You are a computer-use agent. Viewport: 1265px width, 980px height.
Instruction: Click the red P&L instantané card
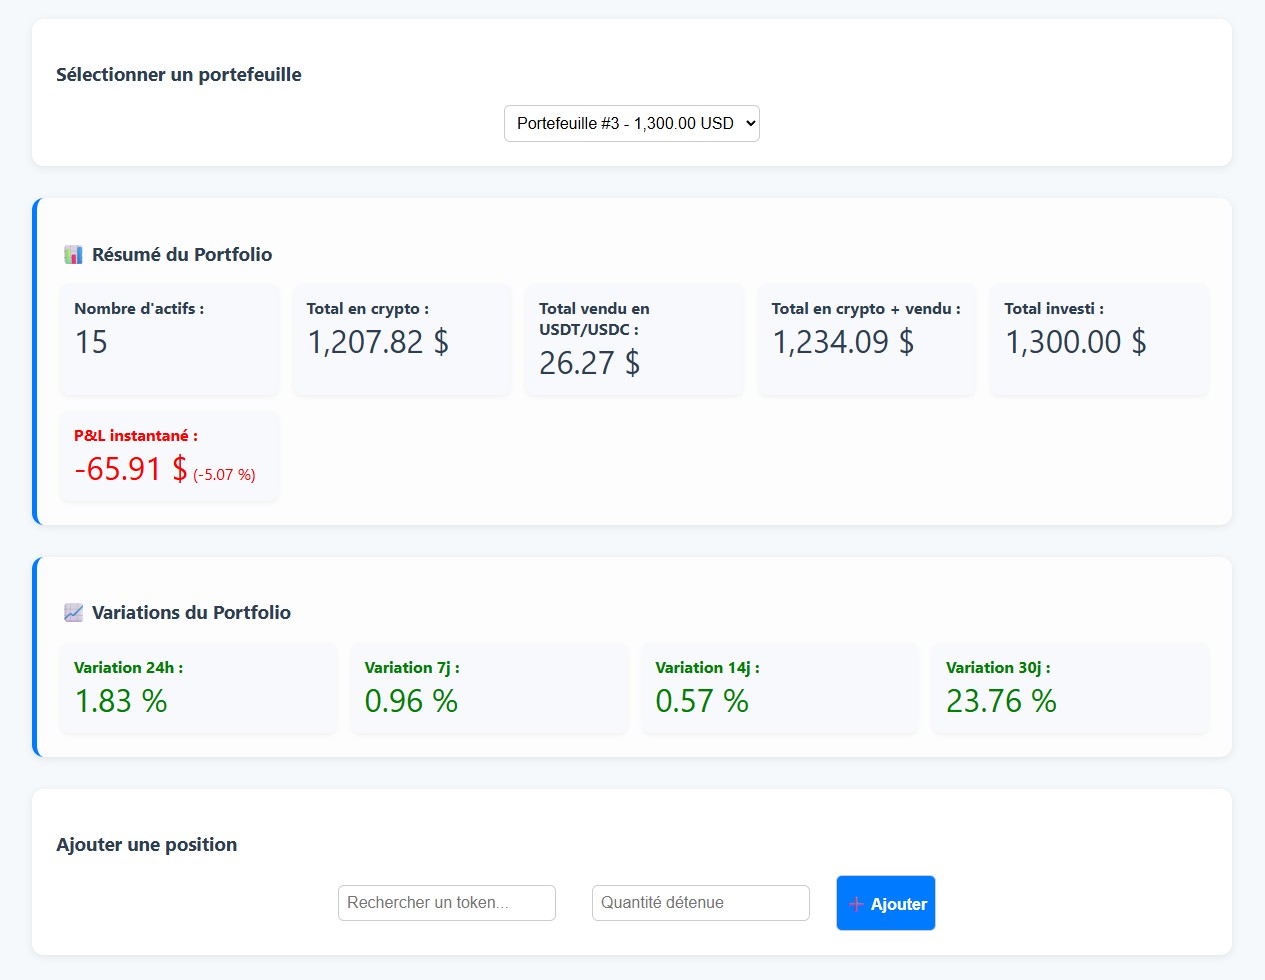pos(169,456)
